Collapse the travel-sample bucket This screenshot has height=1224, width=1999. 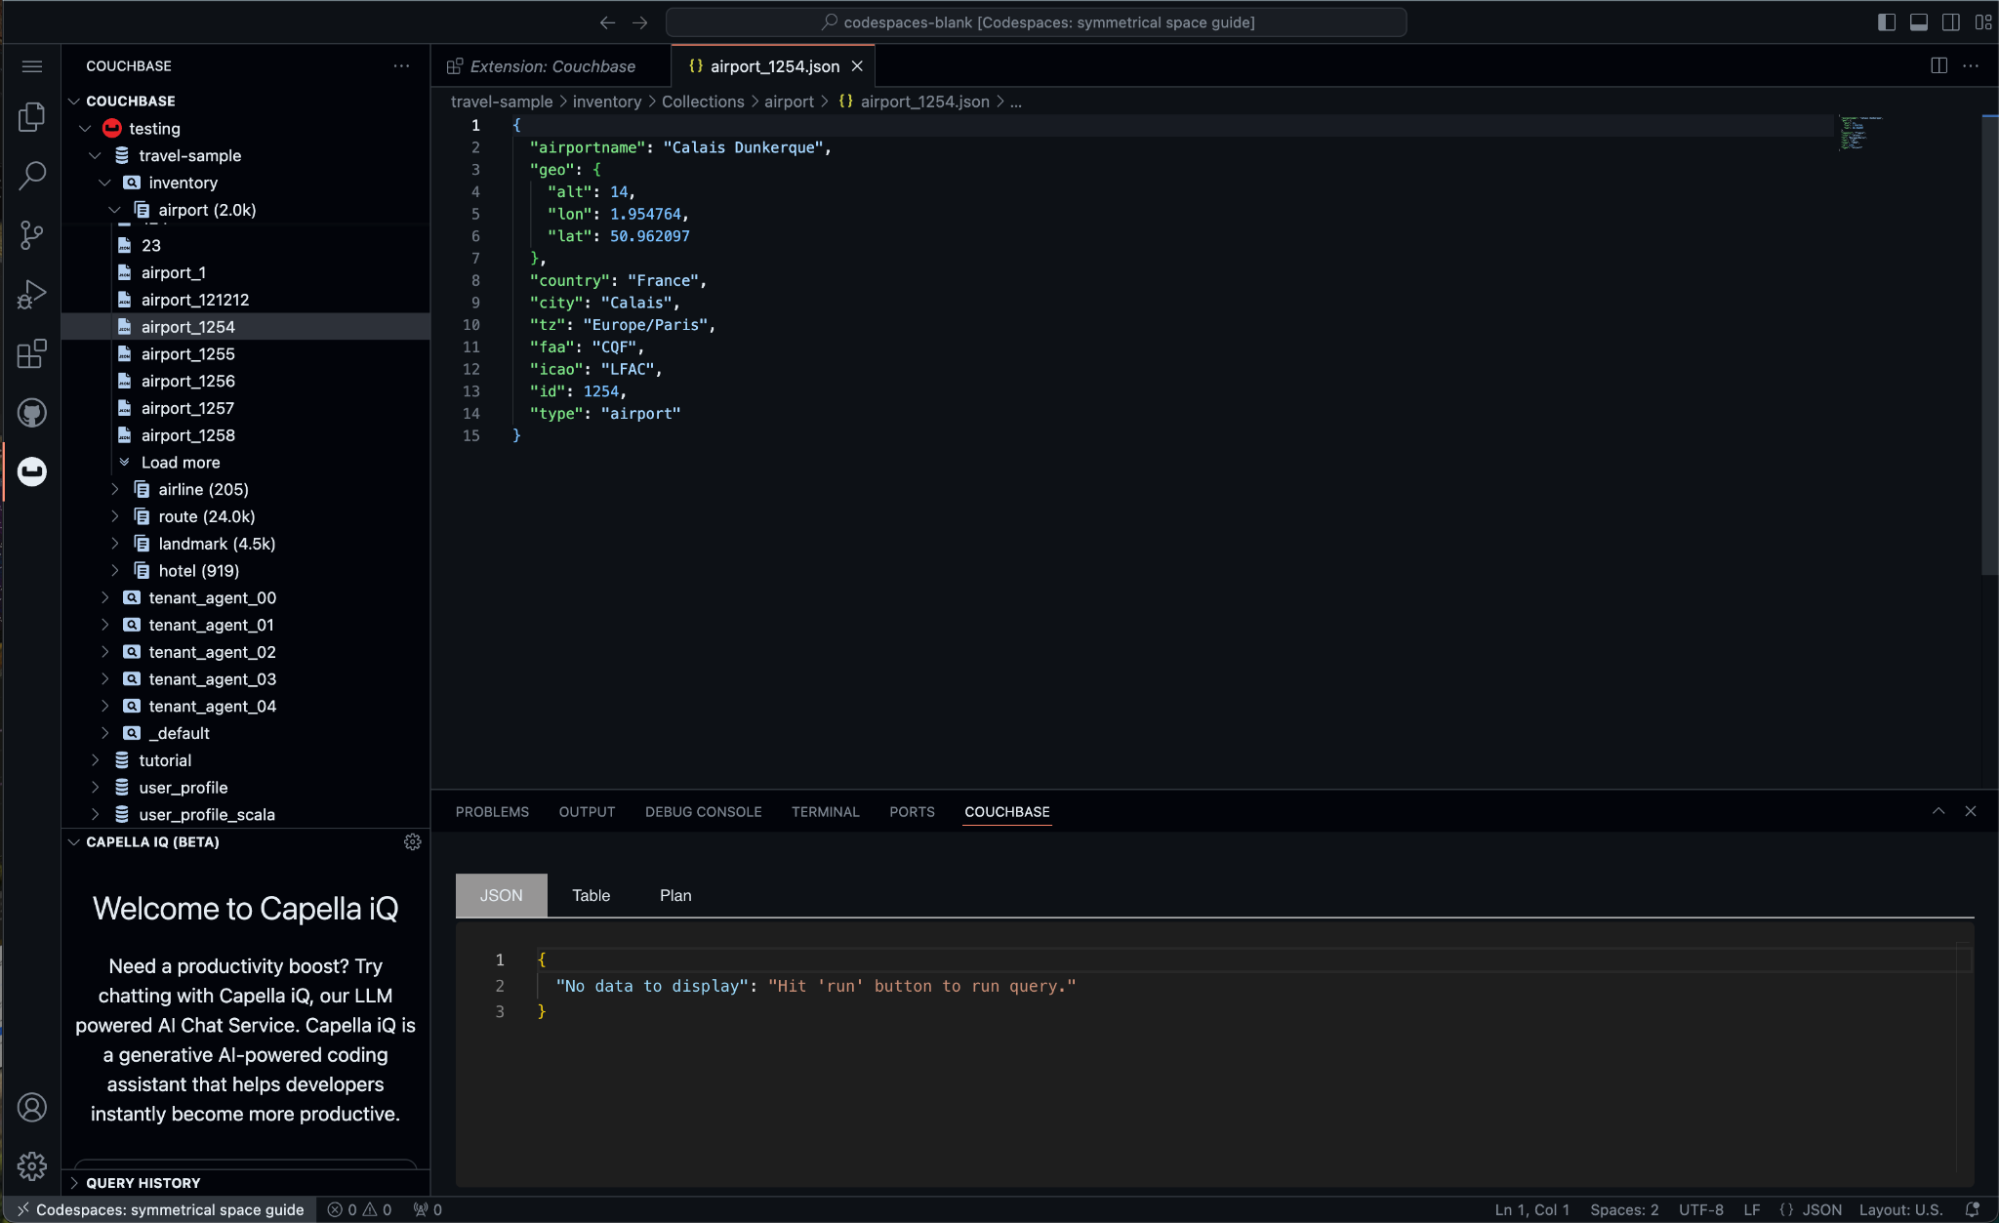click(x=95, y=155)
